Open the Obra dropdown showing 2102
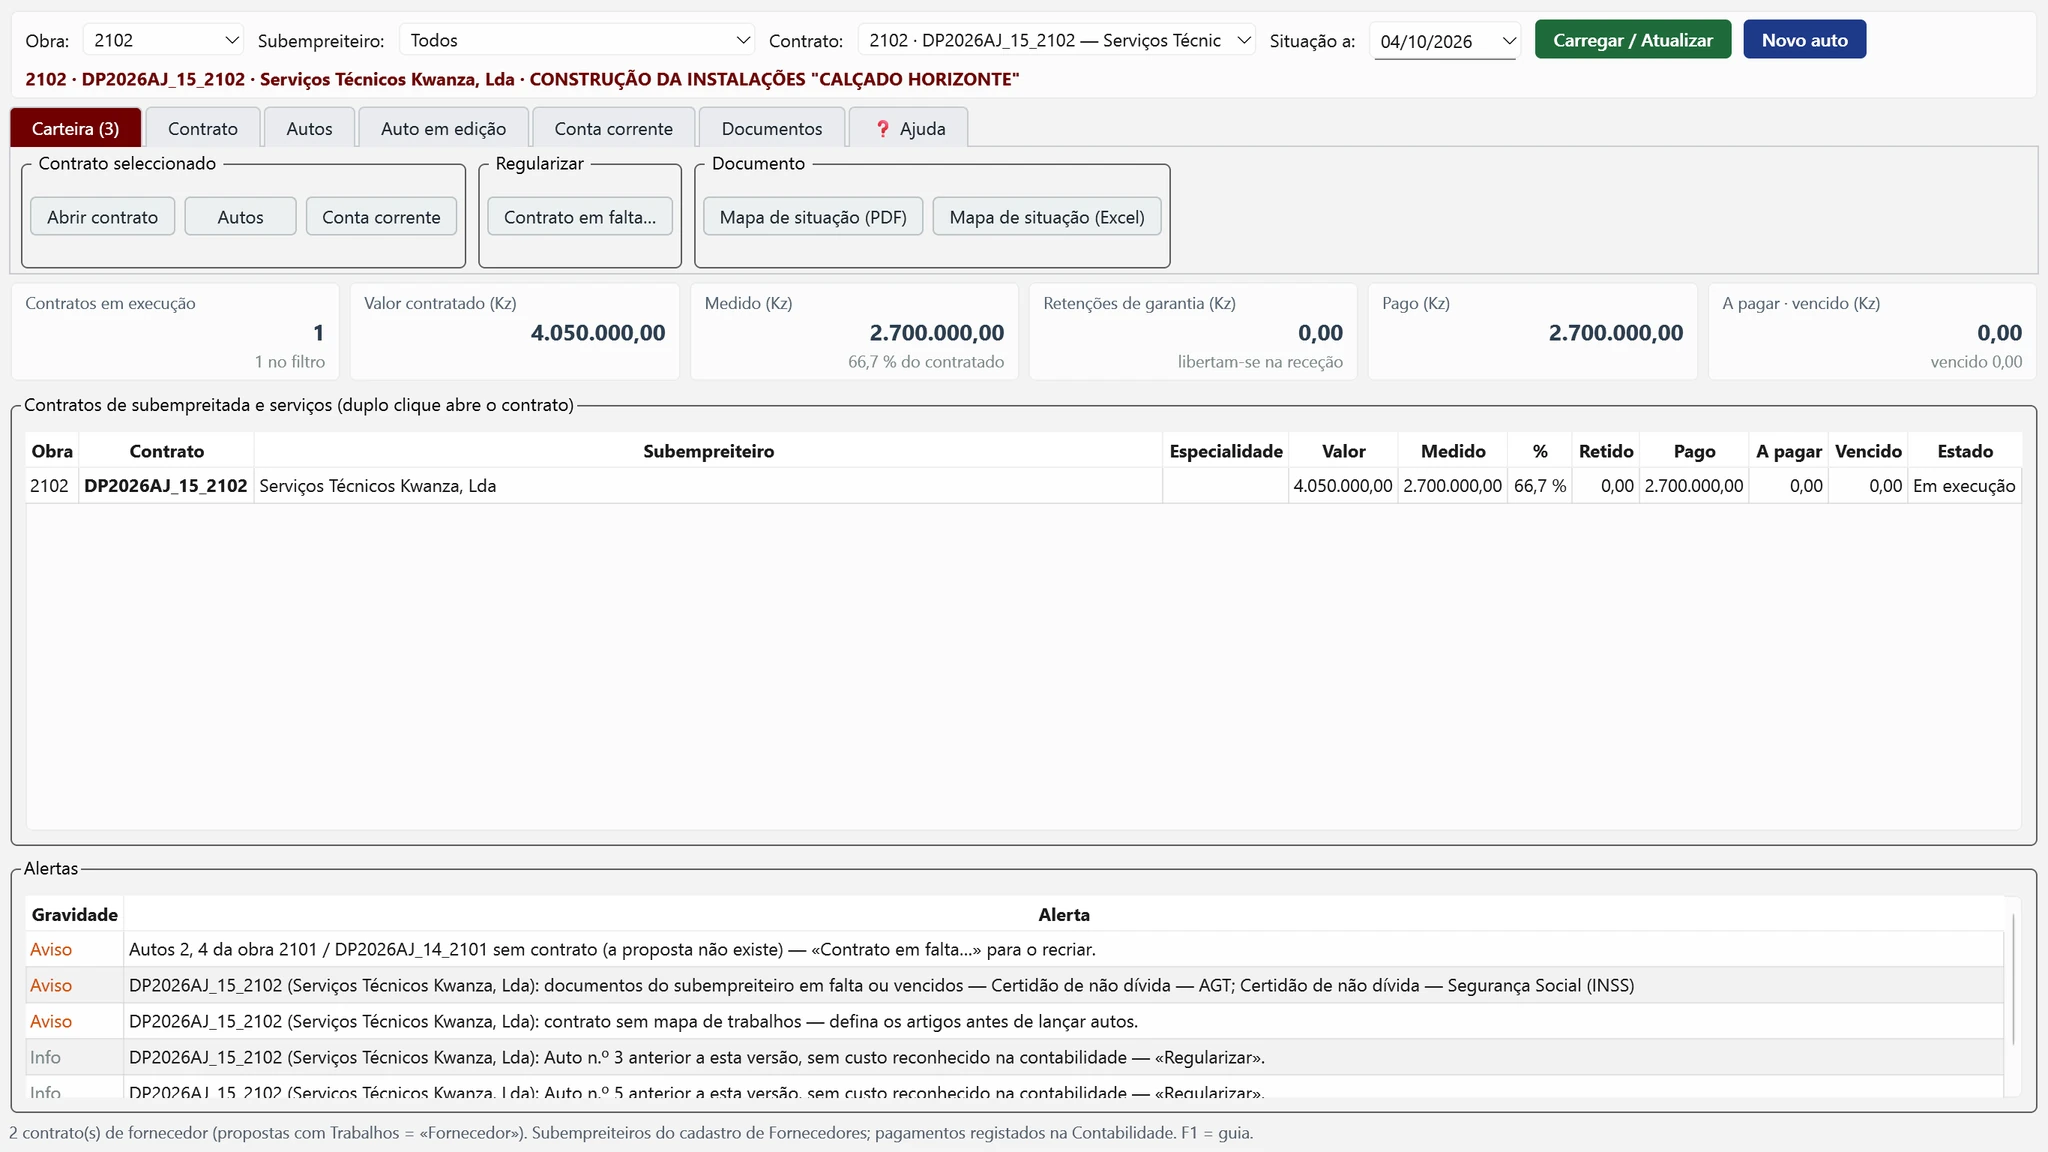 [x=164, y=40]
